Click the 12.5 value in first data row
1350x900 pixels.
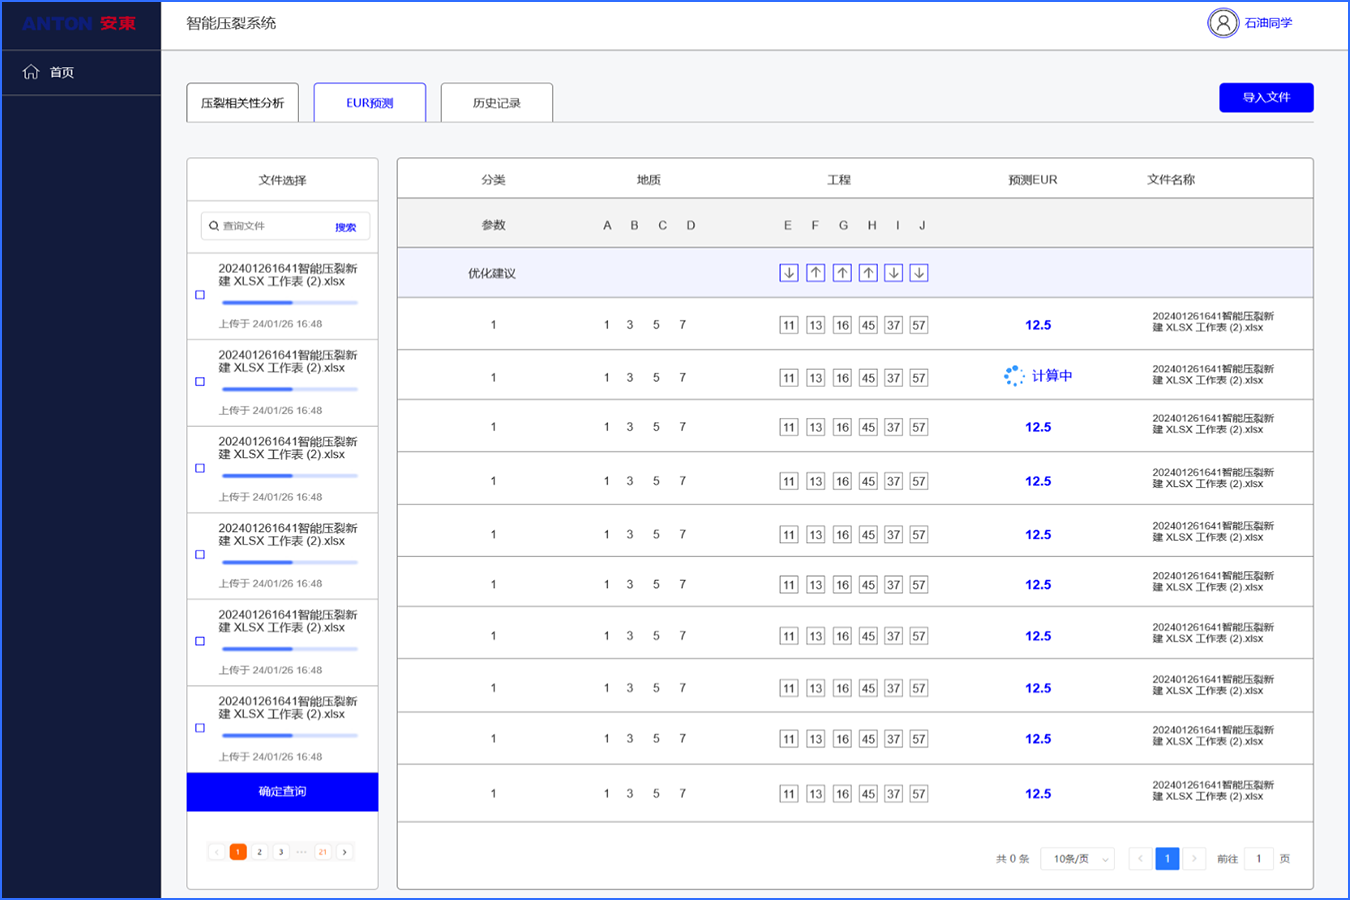click(x=1038, y=325)
